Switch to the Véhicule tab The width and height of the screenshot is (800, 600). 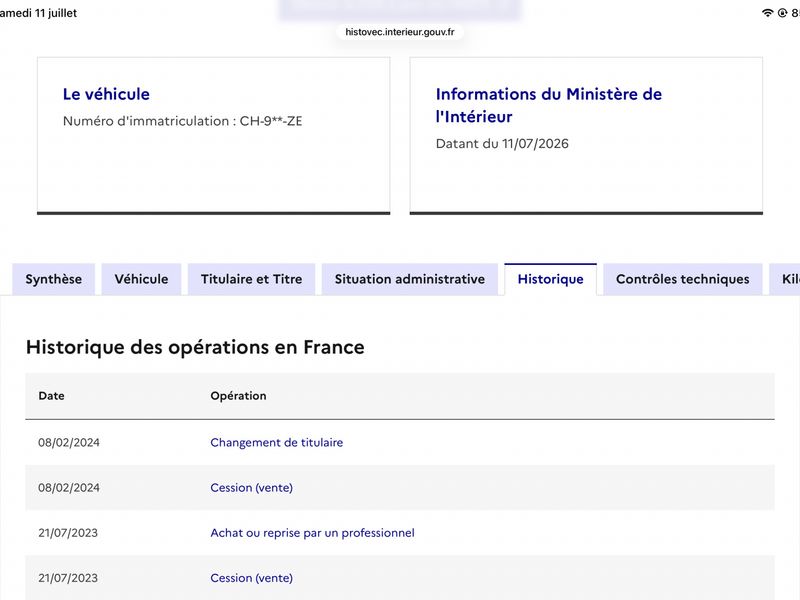pos(141,279)
